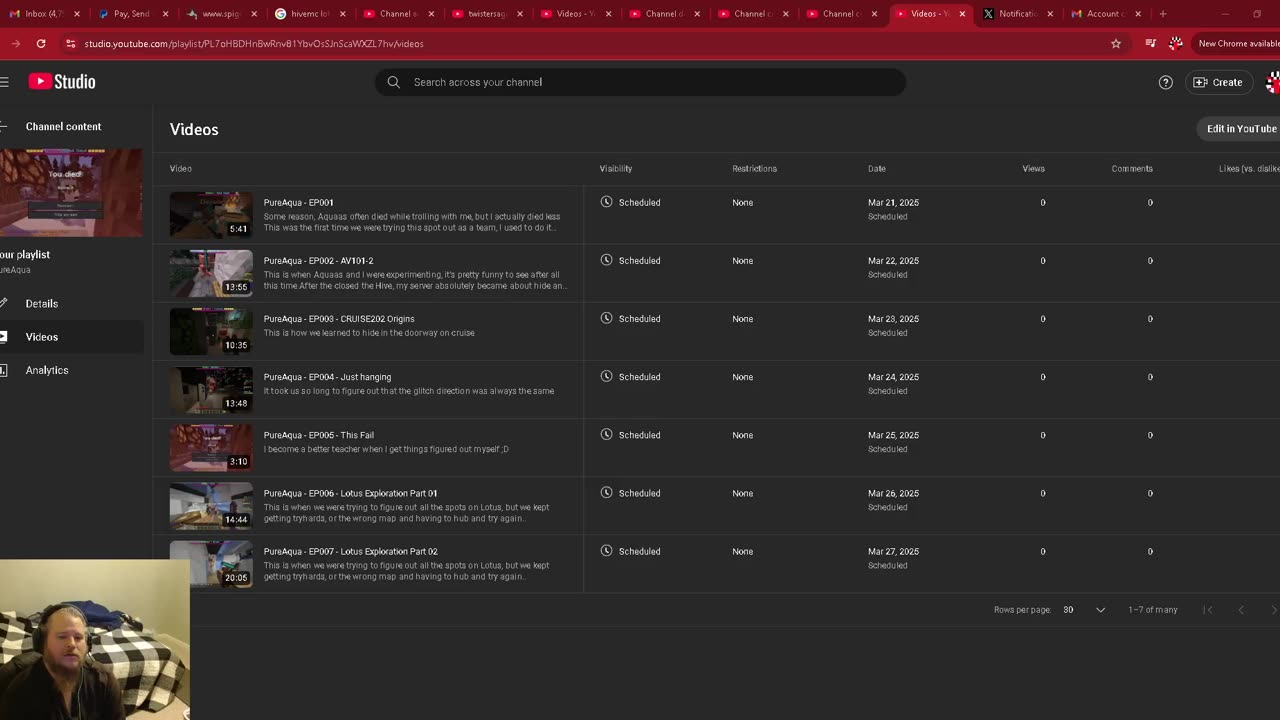Switch to the Pay, Send tab
Screen dimensions: 1280x720
point(131,14)
